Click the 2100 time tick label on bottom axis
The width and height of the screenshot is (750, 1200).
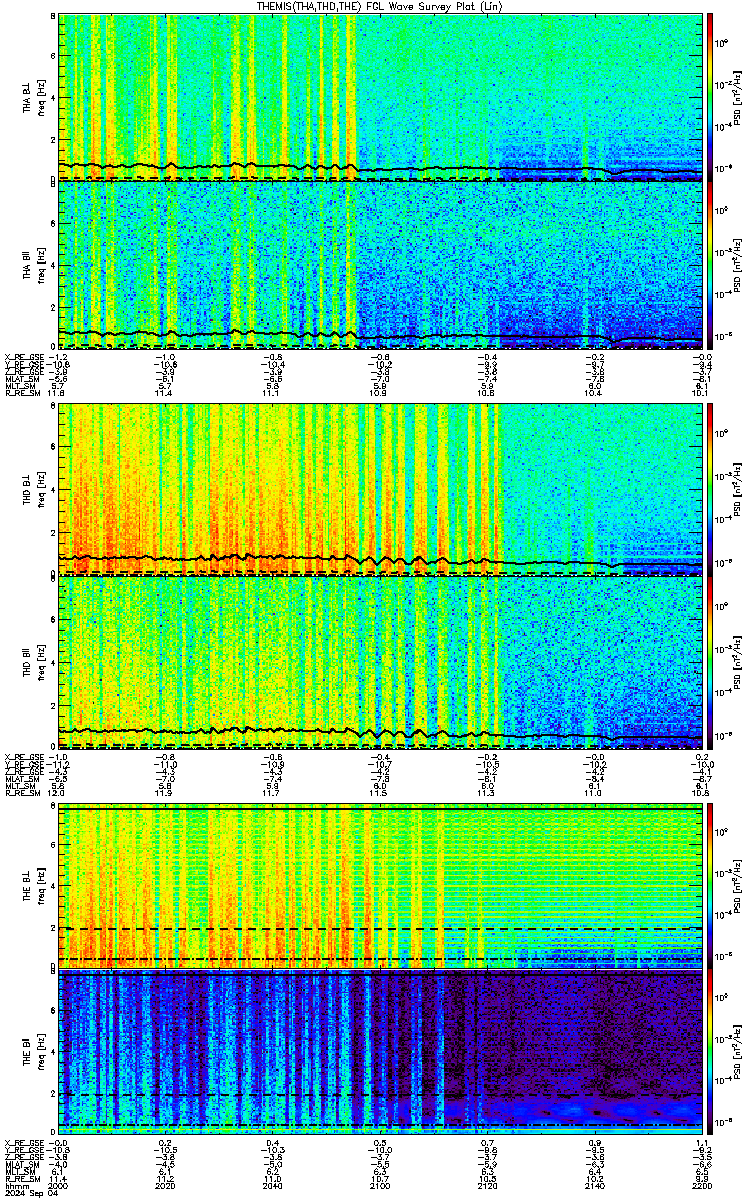click(x=380, y=1187)
